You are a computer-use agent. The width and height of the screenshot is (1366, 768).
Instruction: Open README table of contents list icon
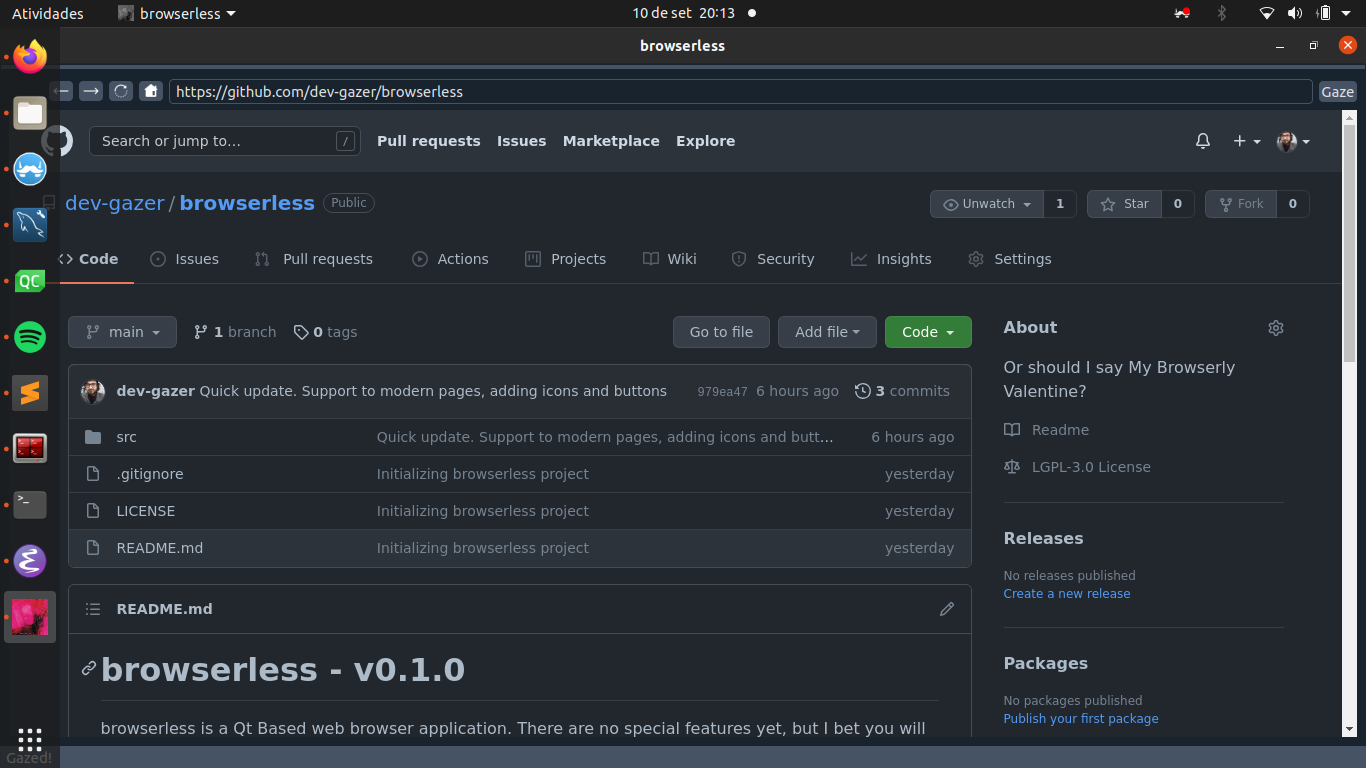click(93, 609)
